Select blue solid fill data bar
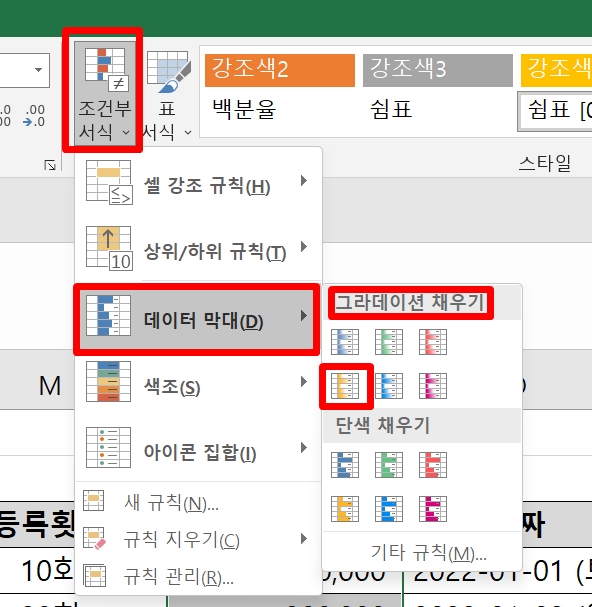The width and height of the screenshot is (592, 607). point(345,465)
